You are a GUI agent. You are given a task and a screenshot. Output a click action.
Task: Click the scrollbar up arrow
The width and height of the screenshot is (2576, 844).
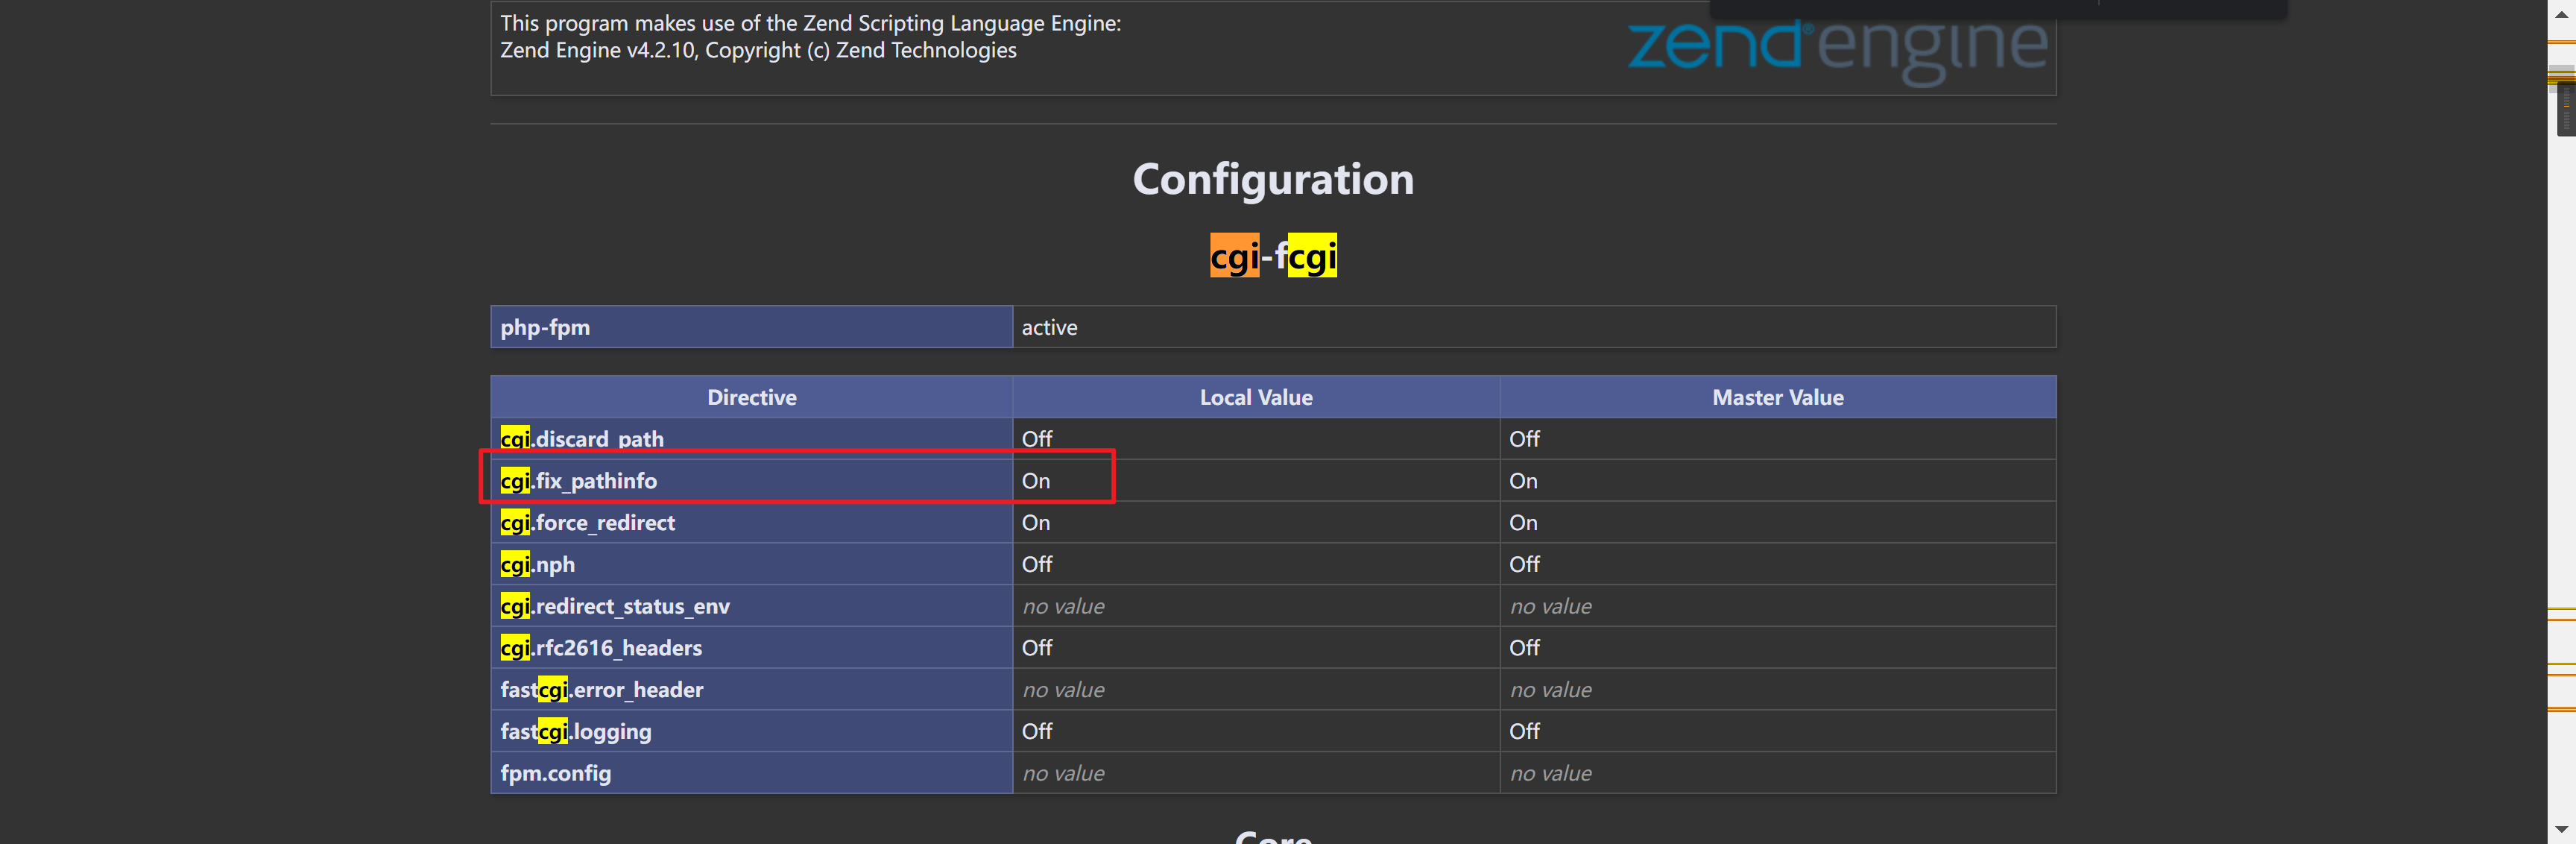tap(2561, 13)
